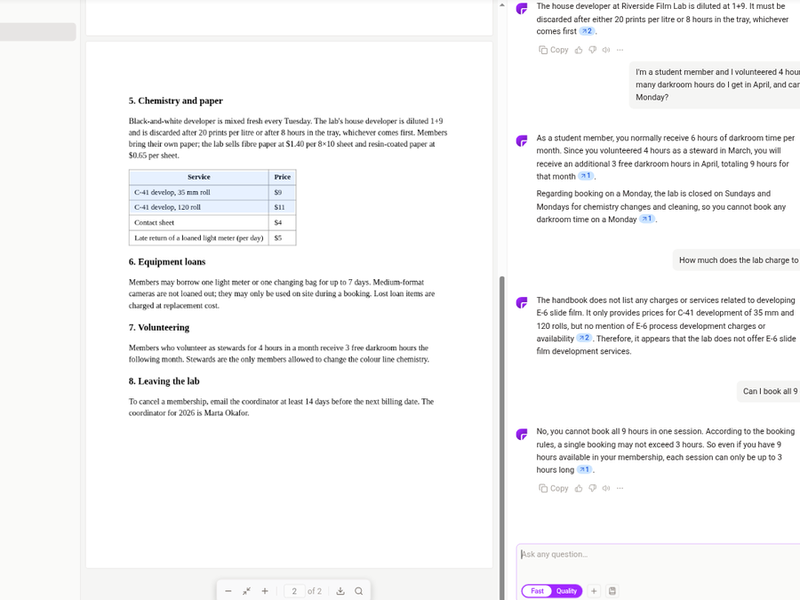Thumbs up the developer dilution answer
This screenshot has height=600, width=800.
click(579, 49)
